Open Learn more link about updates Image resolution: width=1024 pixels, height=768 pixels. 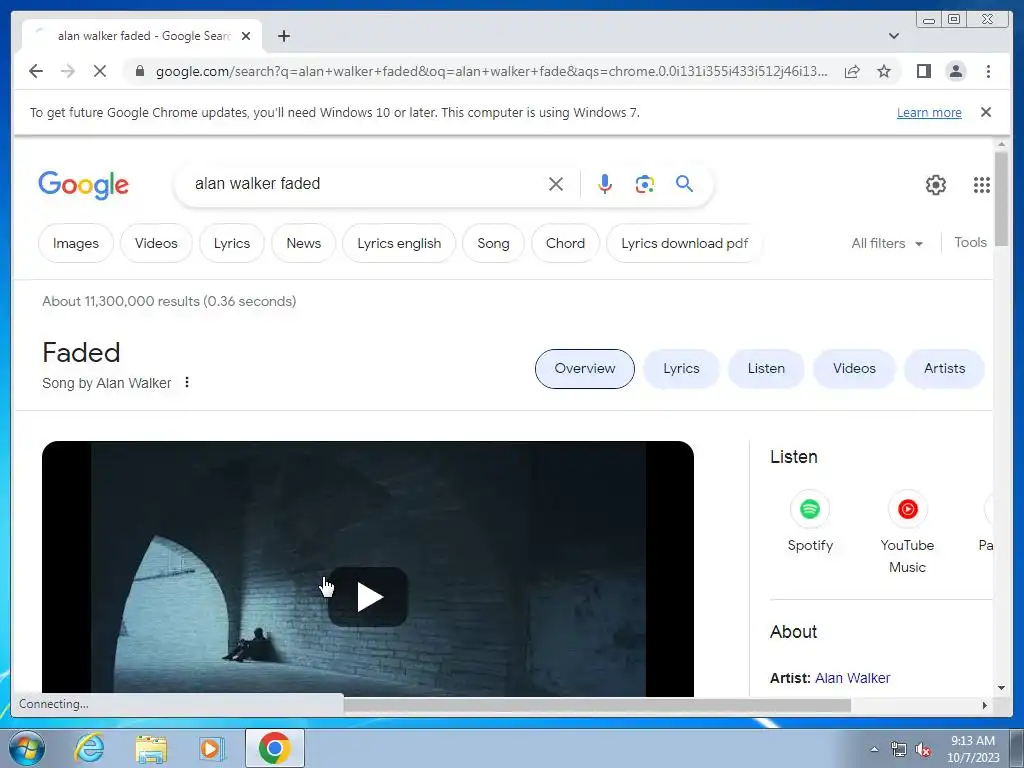pyautogui.click(x=929, y=112)
